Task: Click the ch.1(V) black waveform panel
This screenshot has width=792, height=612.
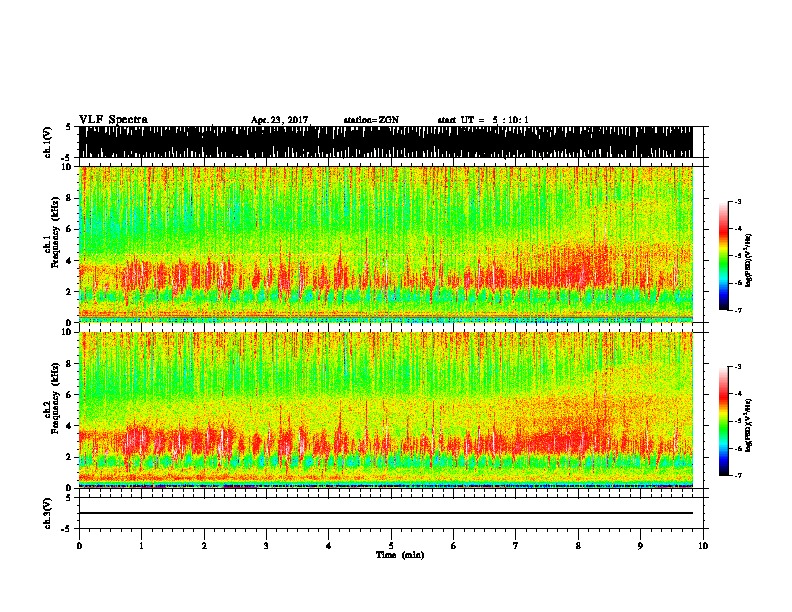Action: point(386,142)
